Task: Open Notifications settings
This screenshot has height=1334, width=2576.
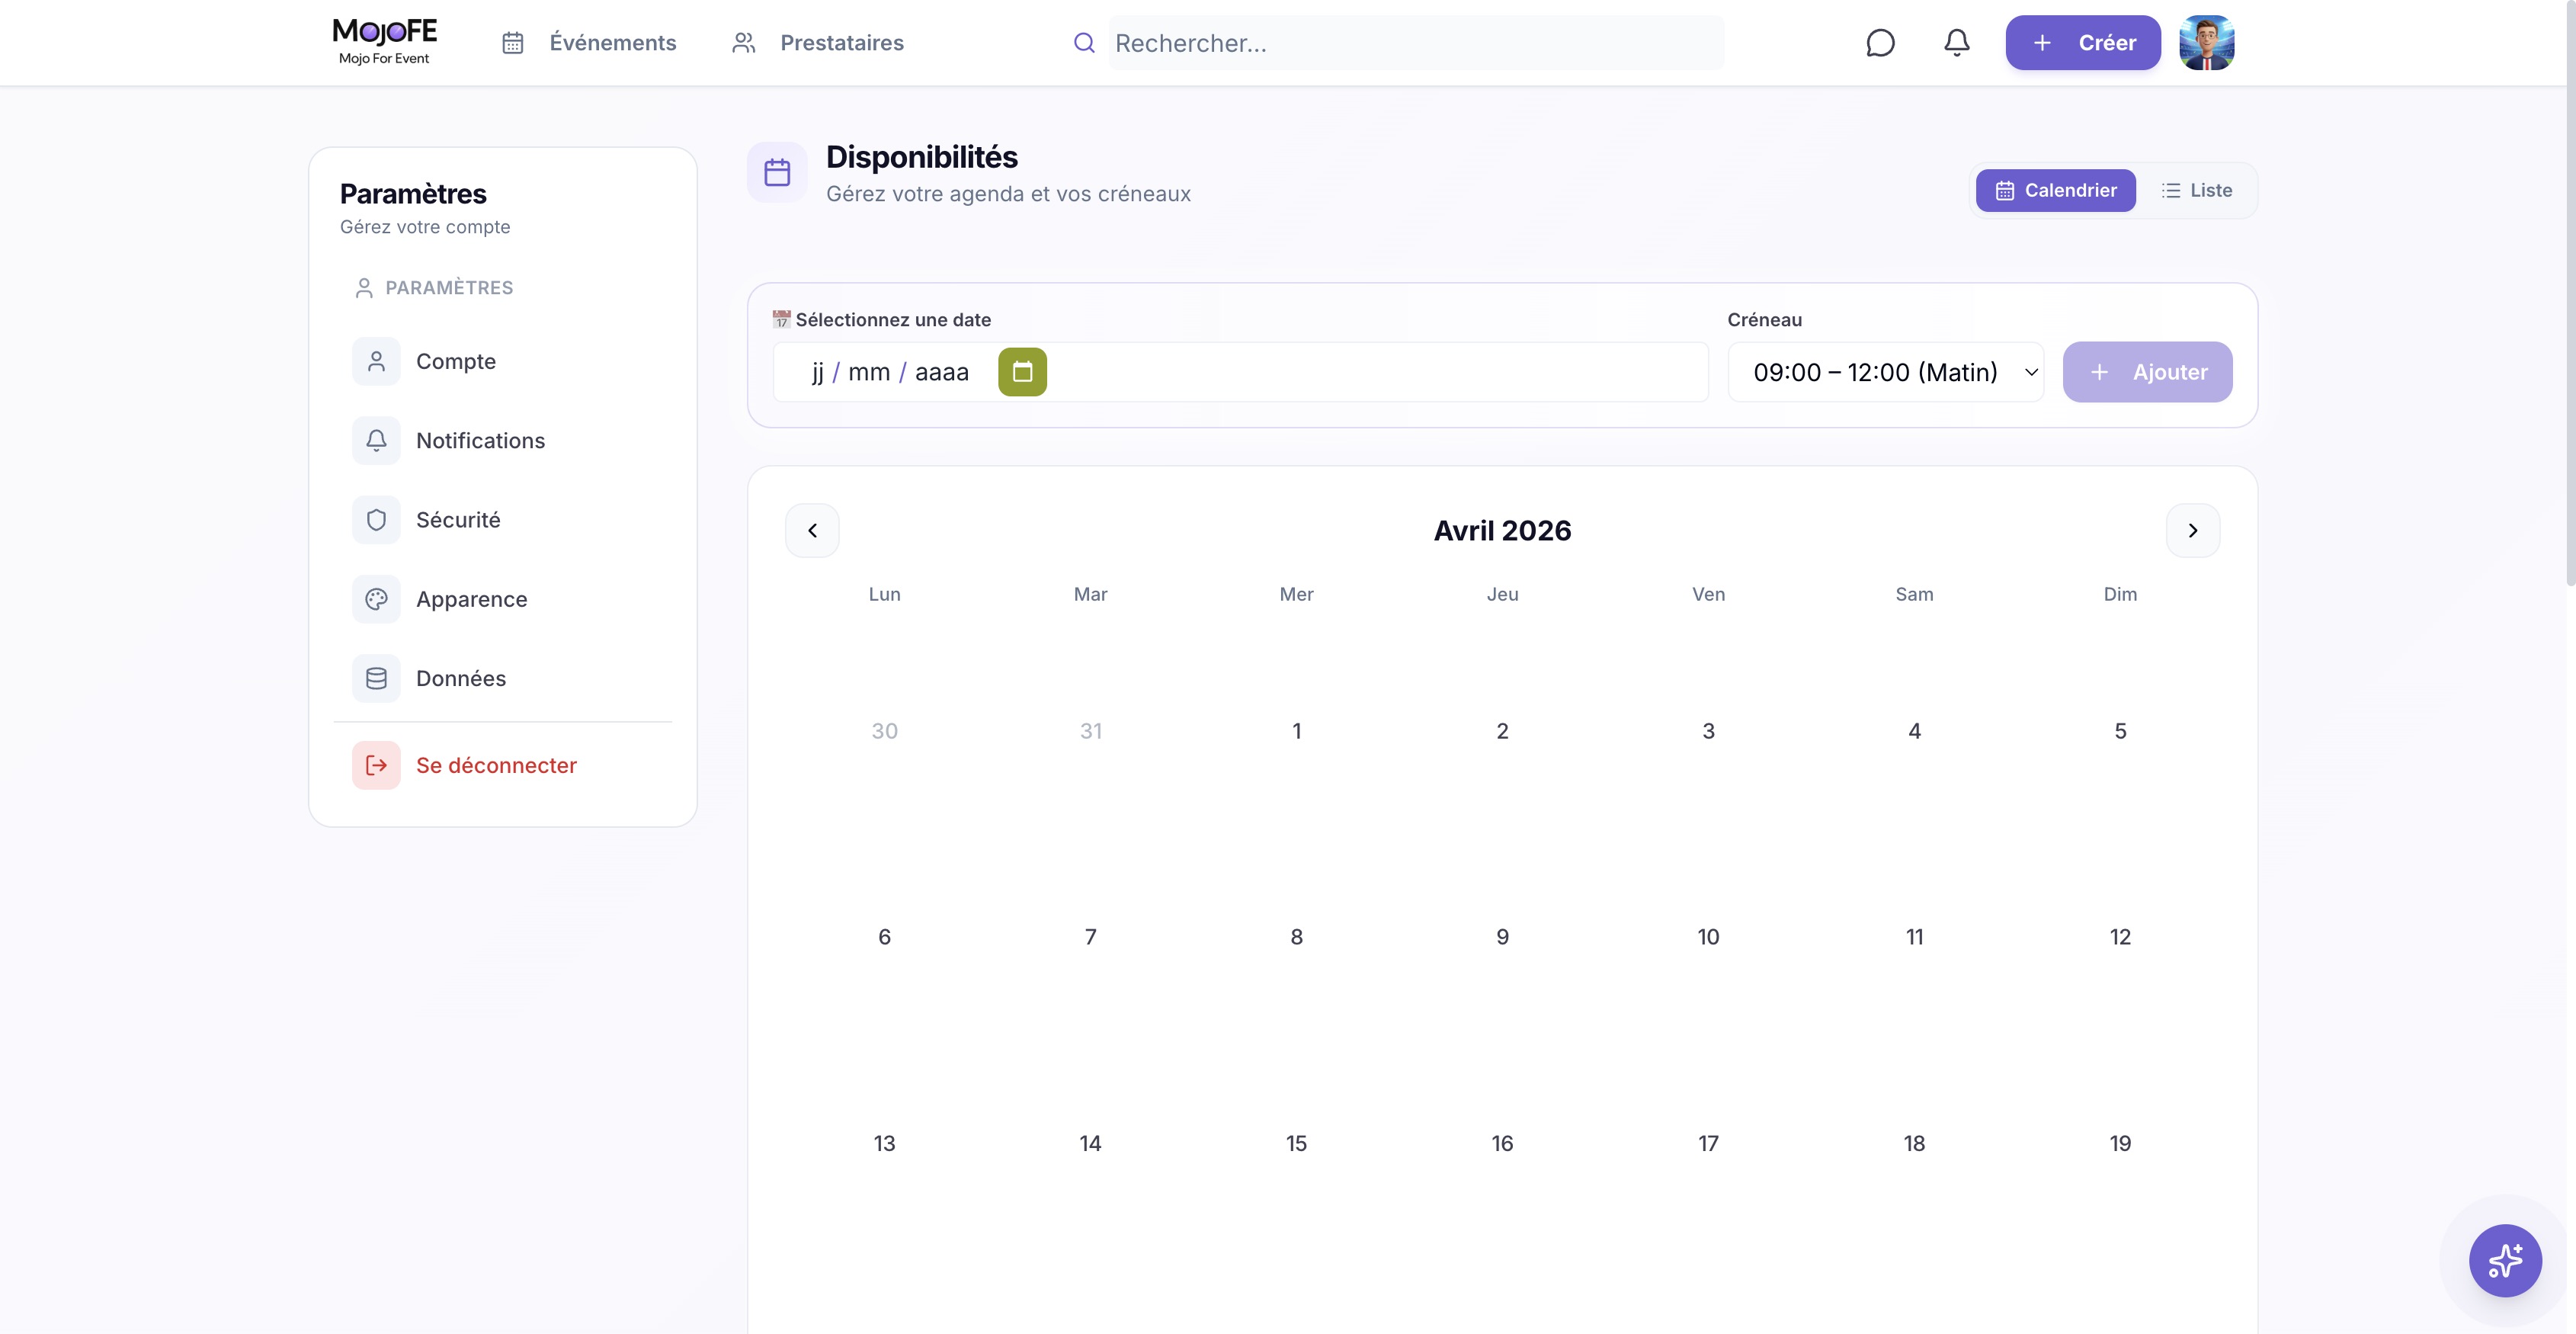Action: pos(503,440)
